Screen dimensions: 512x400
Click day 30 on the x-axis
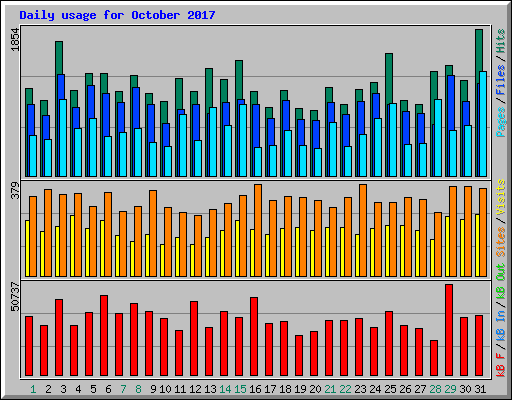(x=465, y=389)
